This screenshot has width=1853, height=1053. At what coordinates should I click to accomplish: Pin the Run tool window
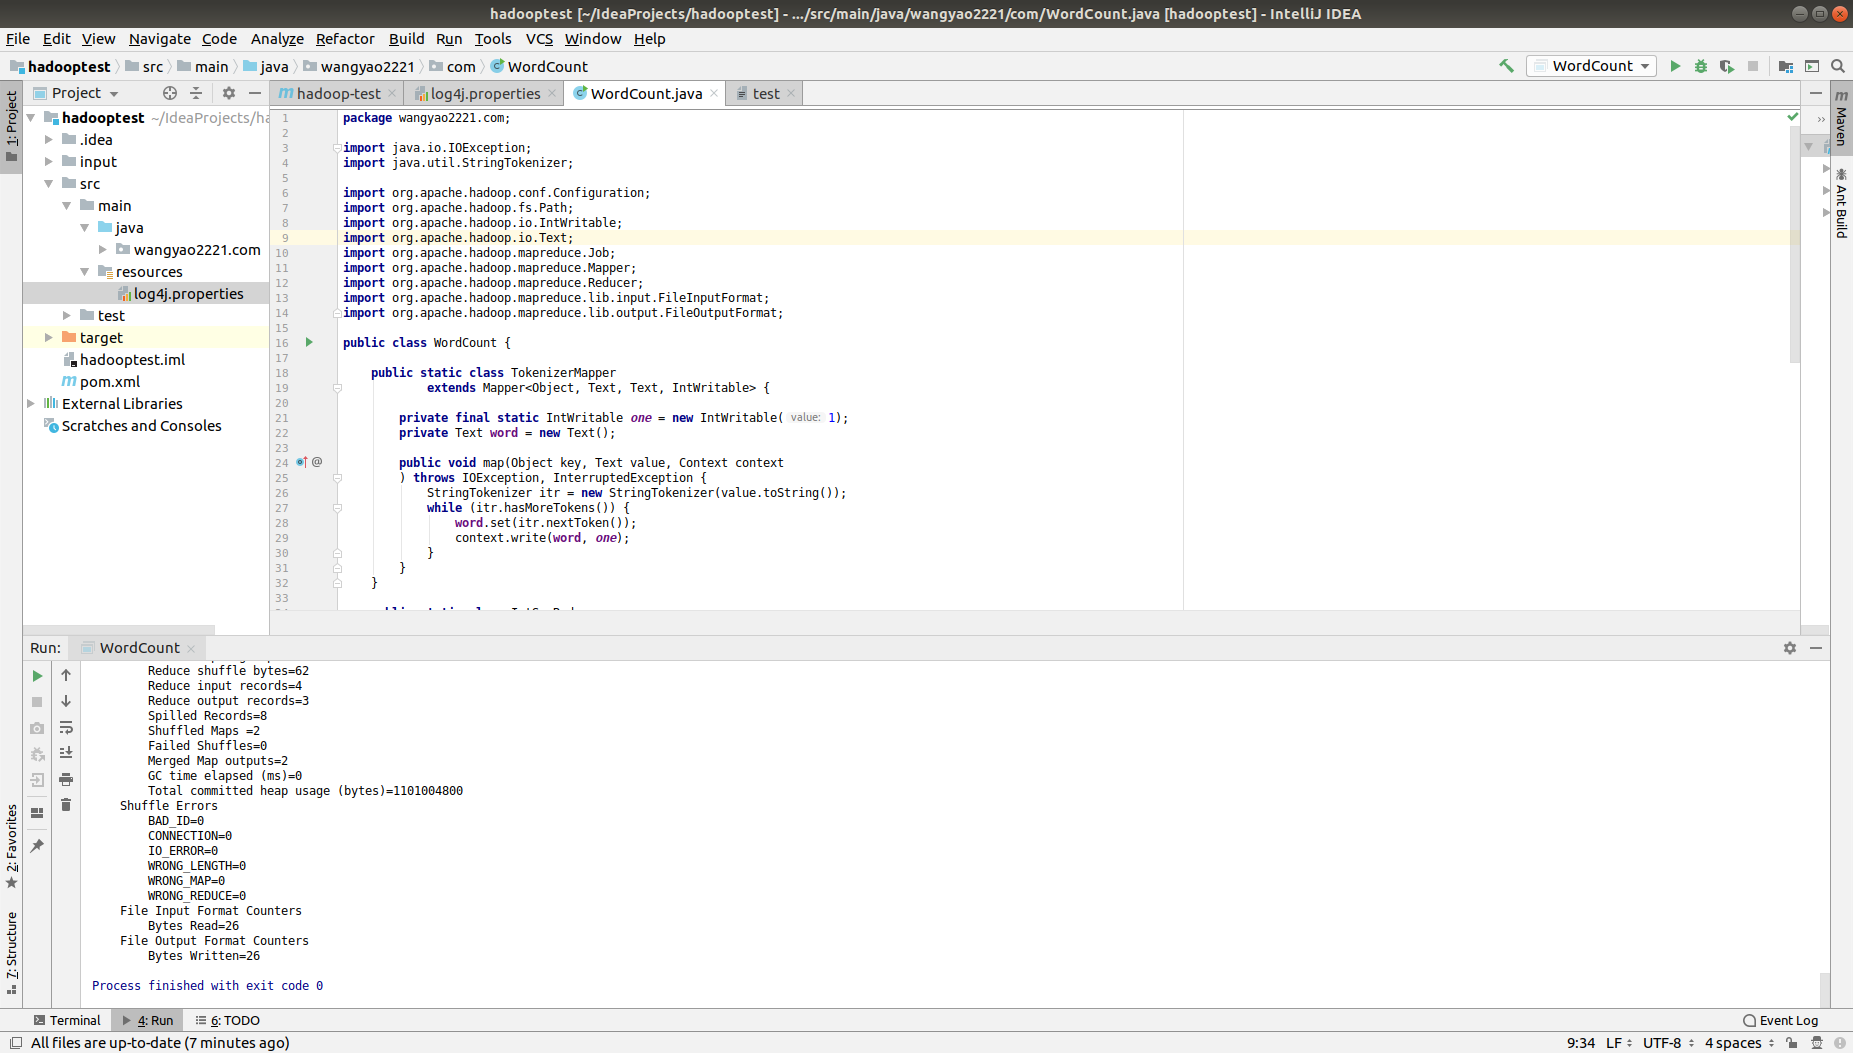pyautogui.click(x=37, y=845)
